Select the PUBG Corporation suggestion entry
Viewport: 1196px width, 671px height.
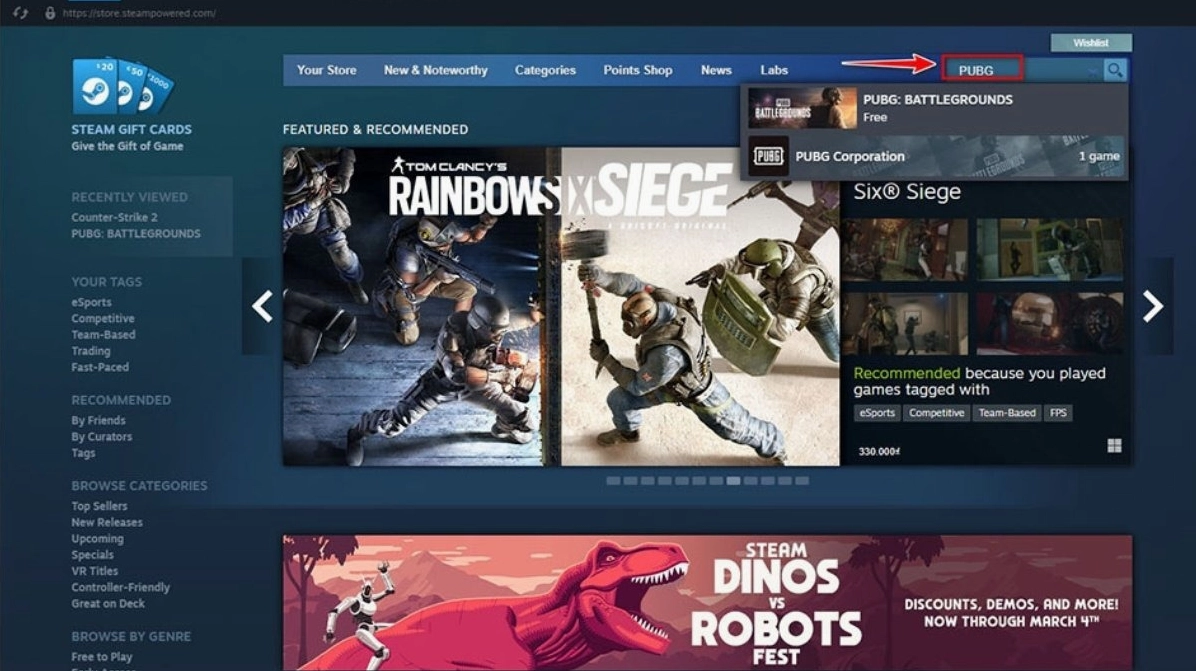tap(852, 156)
